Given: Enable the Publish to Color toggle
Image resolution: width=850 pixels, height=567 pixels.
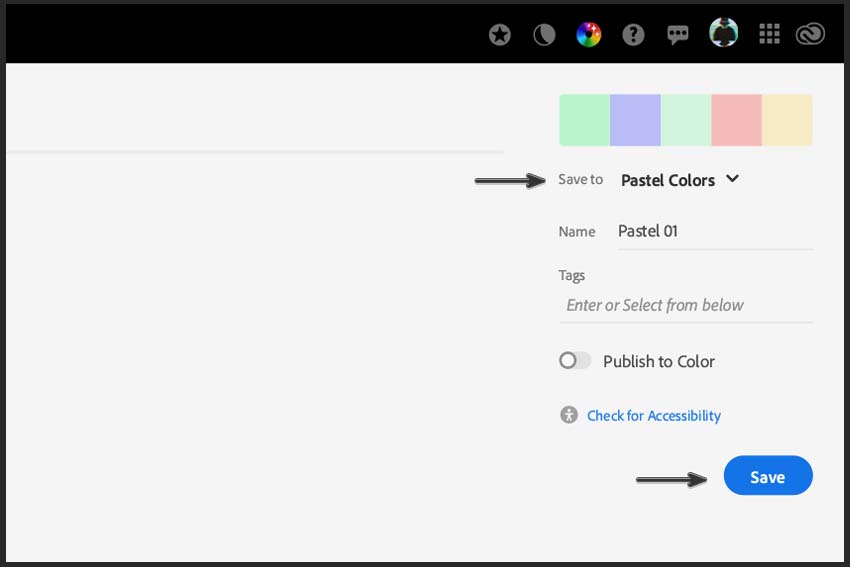Looking at the screenshot, I should click(575, 360).
